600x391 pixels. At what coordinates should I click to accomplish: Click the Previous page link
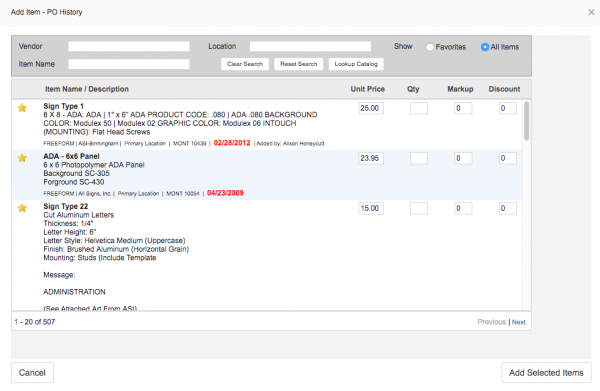tap(491, 322)
